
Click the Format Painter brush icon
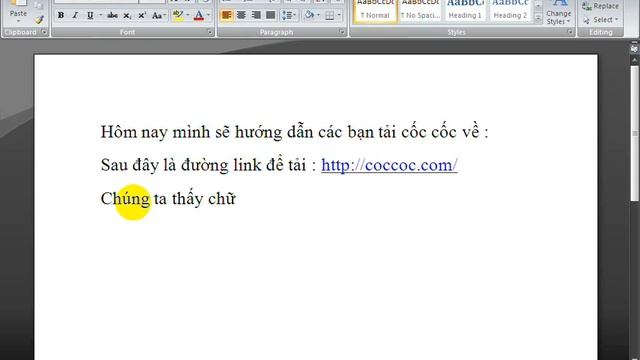pos(39,19)
